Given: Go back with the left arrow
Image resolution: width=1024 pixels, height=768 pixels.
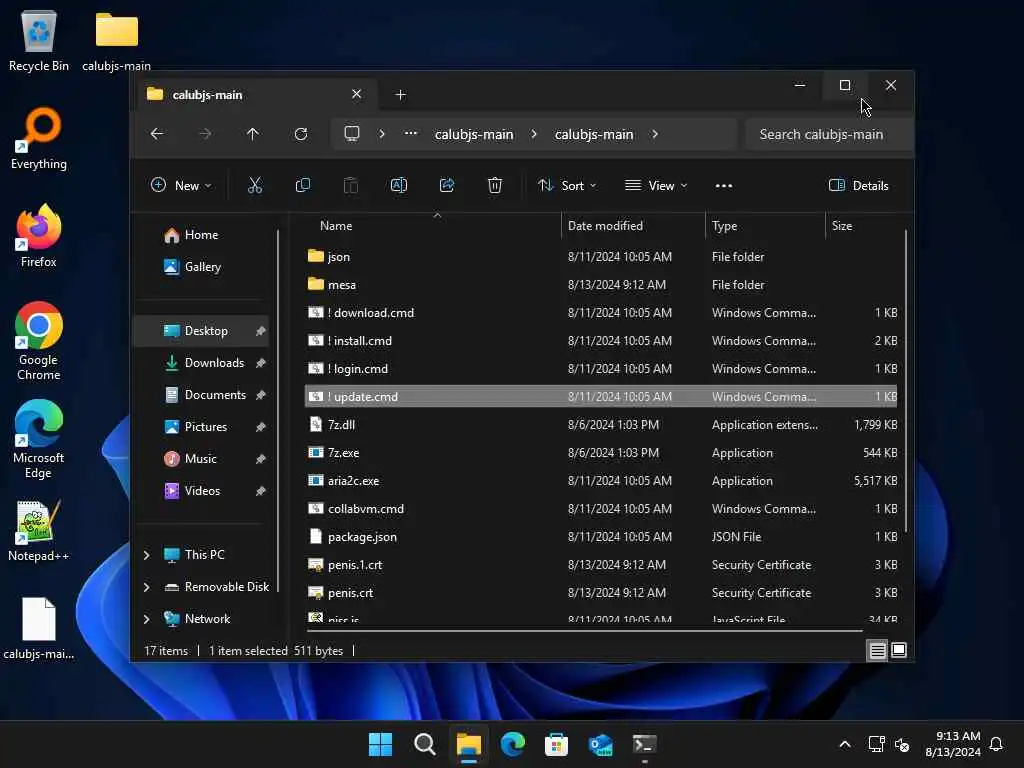Looking at the screenshot, I should tap(157, 134).
